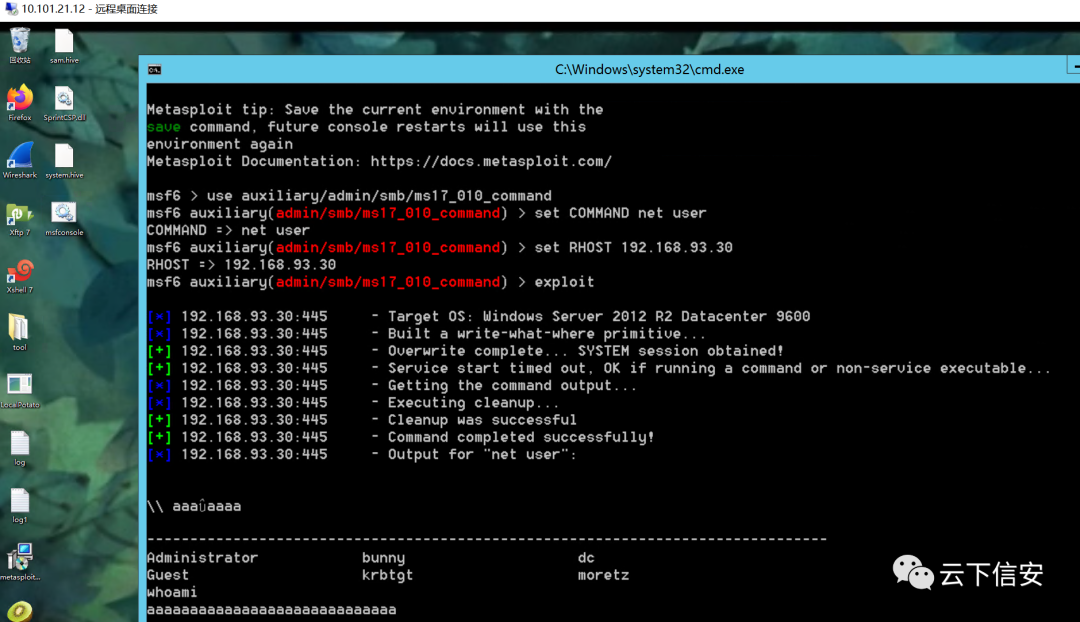Click the 'Service start timed out' line
Image resolution: width=1080 pixels, height=622 pixels.
point(599,368)
